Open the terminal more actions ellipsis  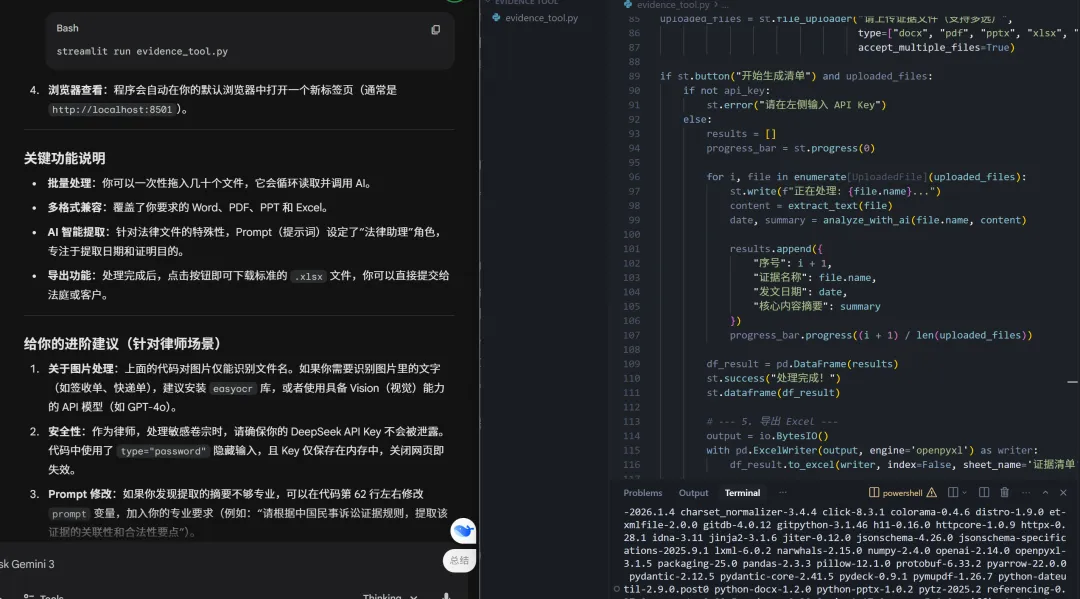1026,493
